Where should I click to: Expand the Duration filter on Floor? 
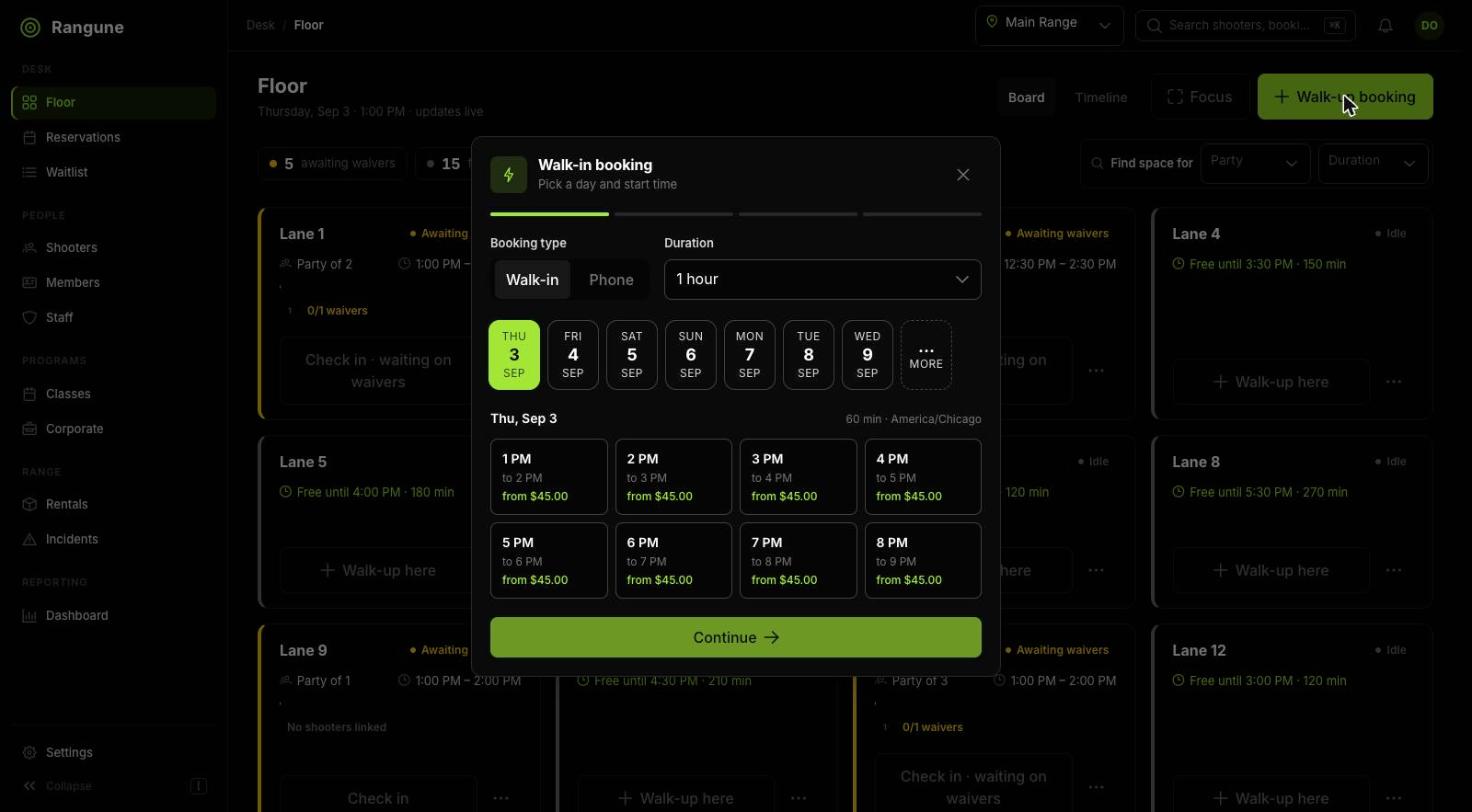1373,163
